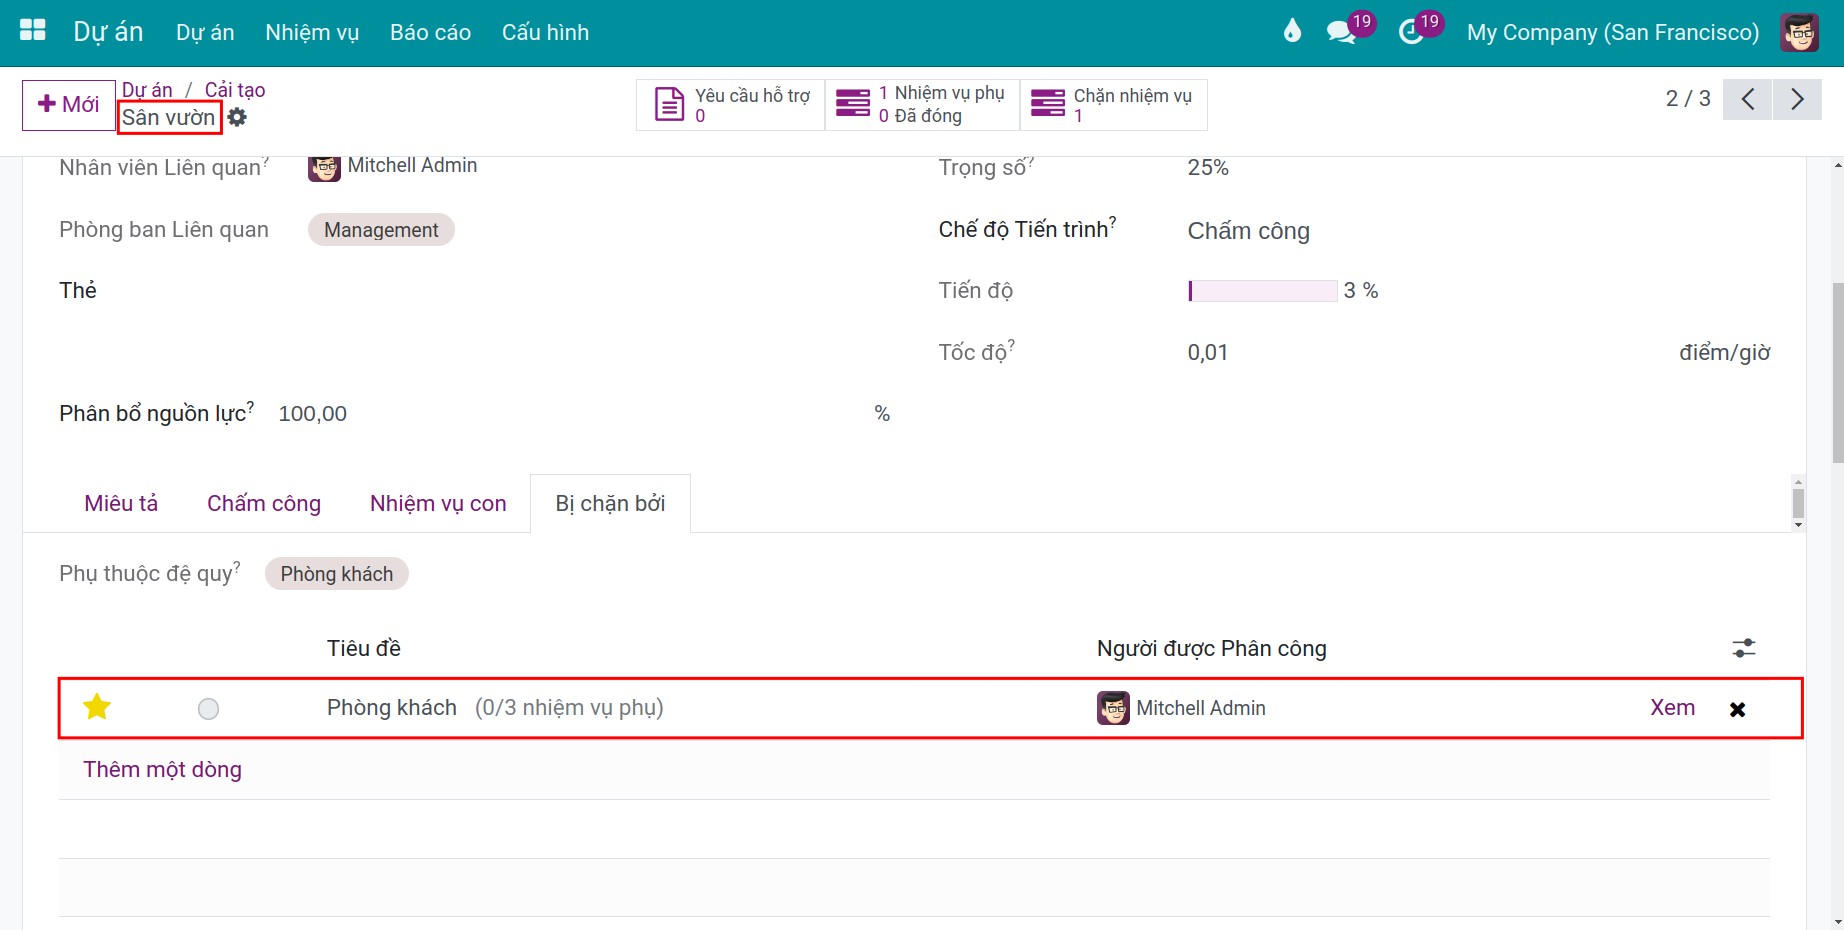Click the Dự án breadcrumb link
Image resolution: width=1844 pixels, height=930 pixels.
147,90
